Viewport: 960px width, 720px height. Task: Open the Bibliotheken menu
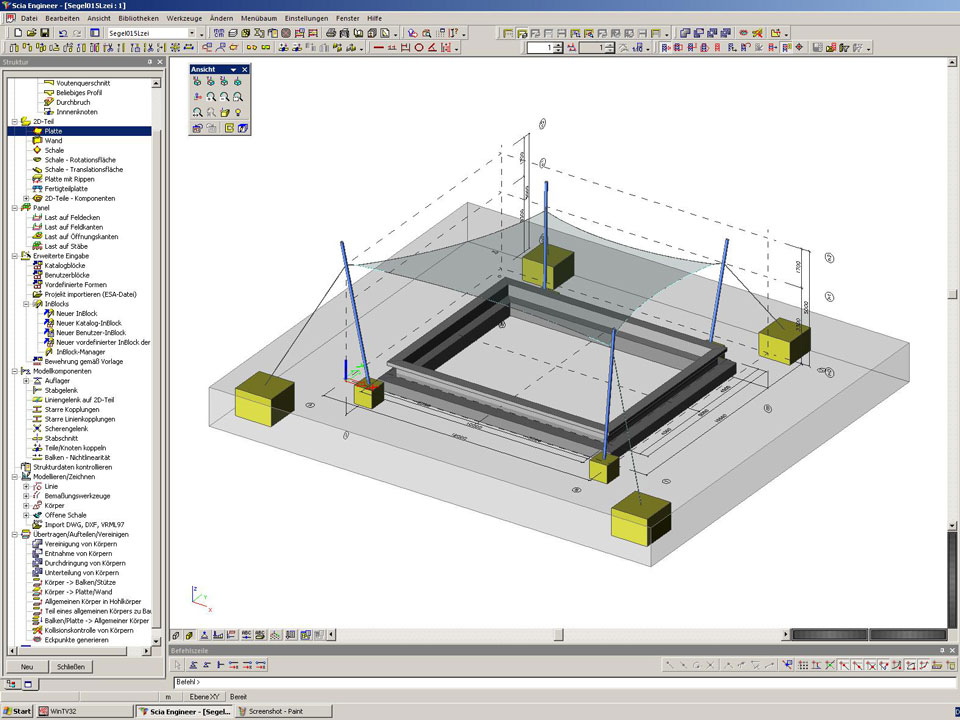[137, 18]
